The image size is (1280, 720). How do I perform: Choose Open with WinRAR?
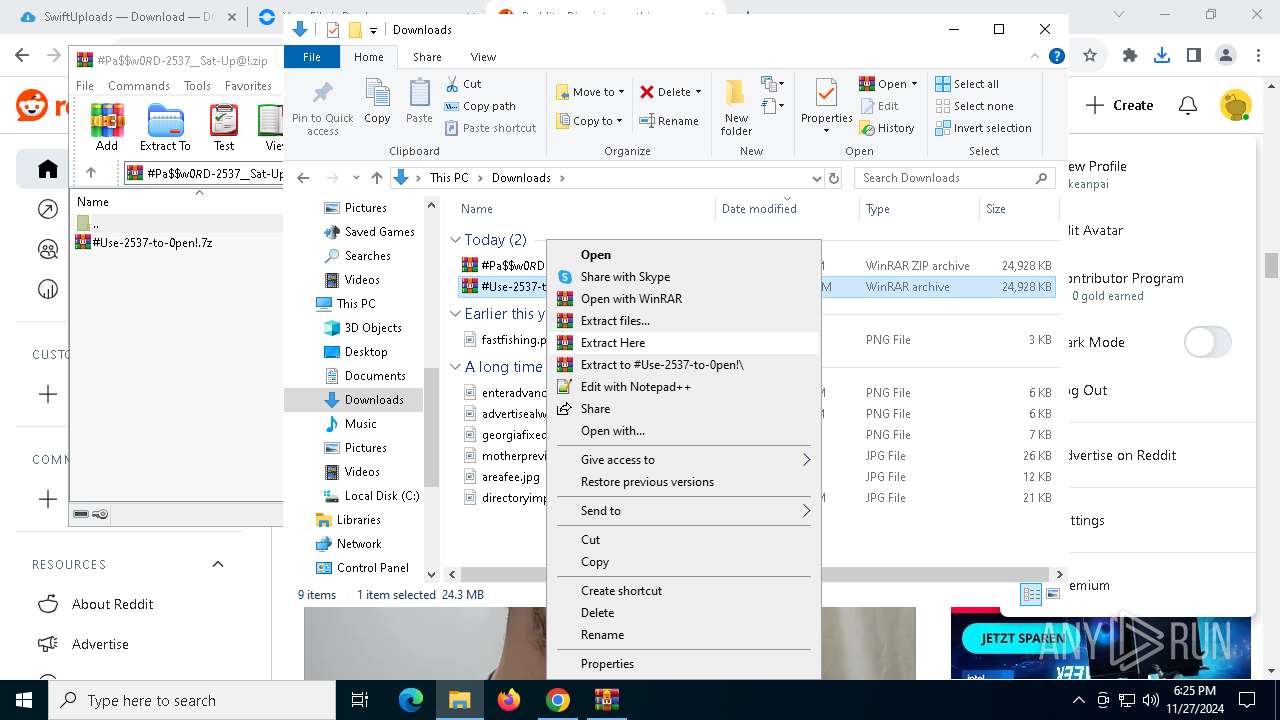pos(683,299)
